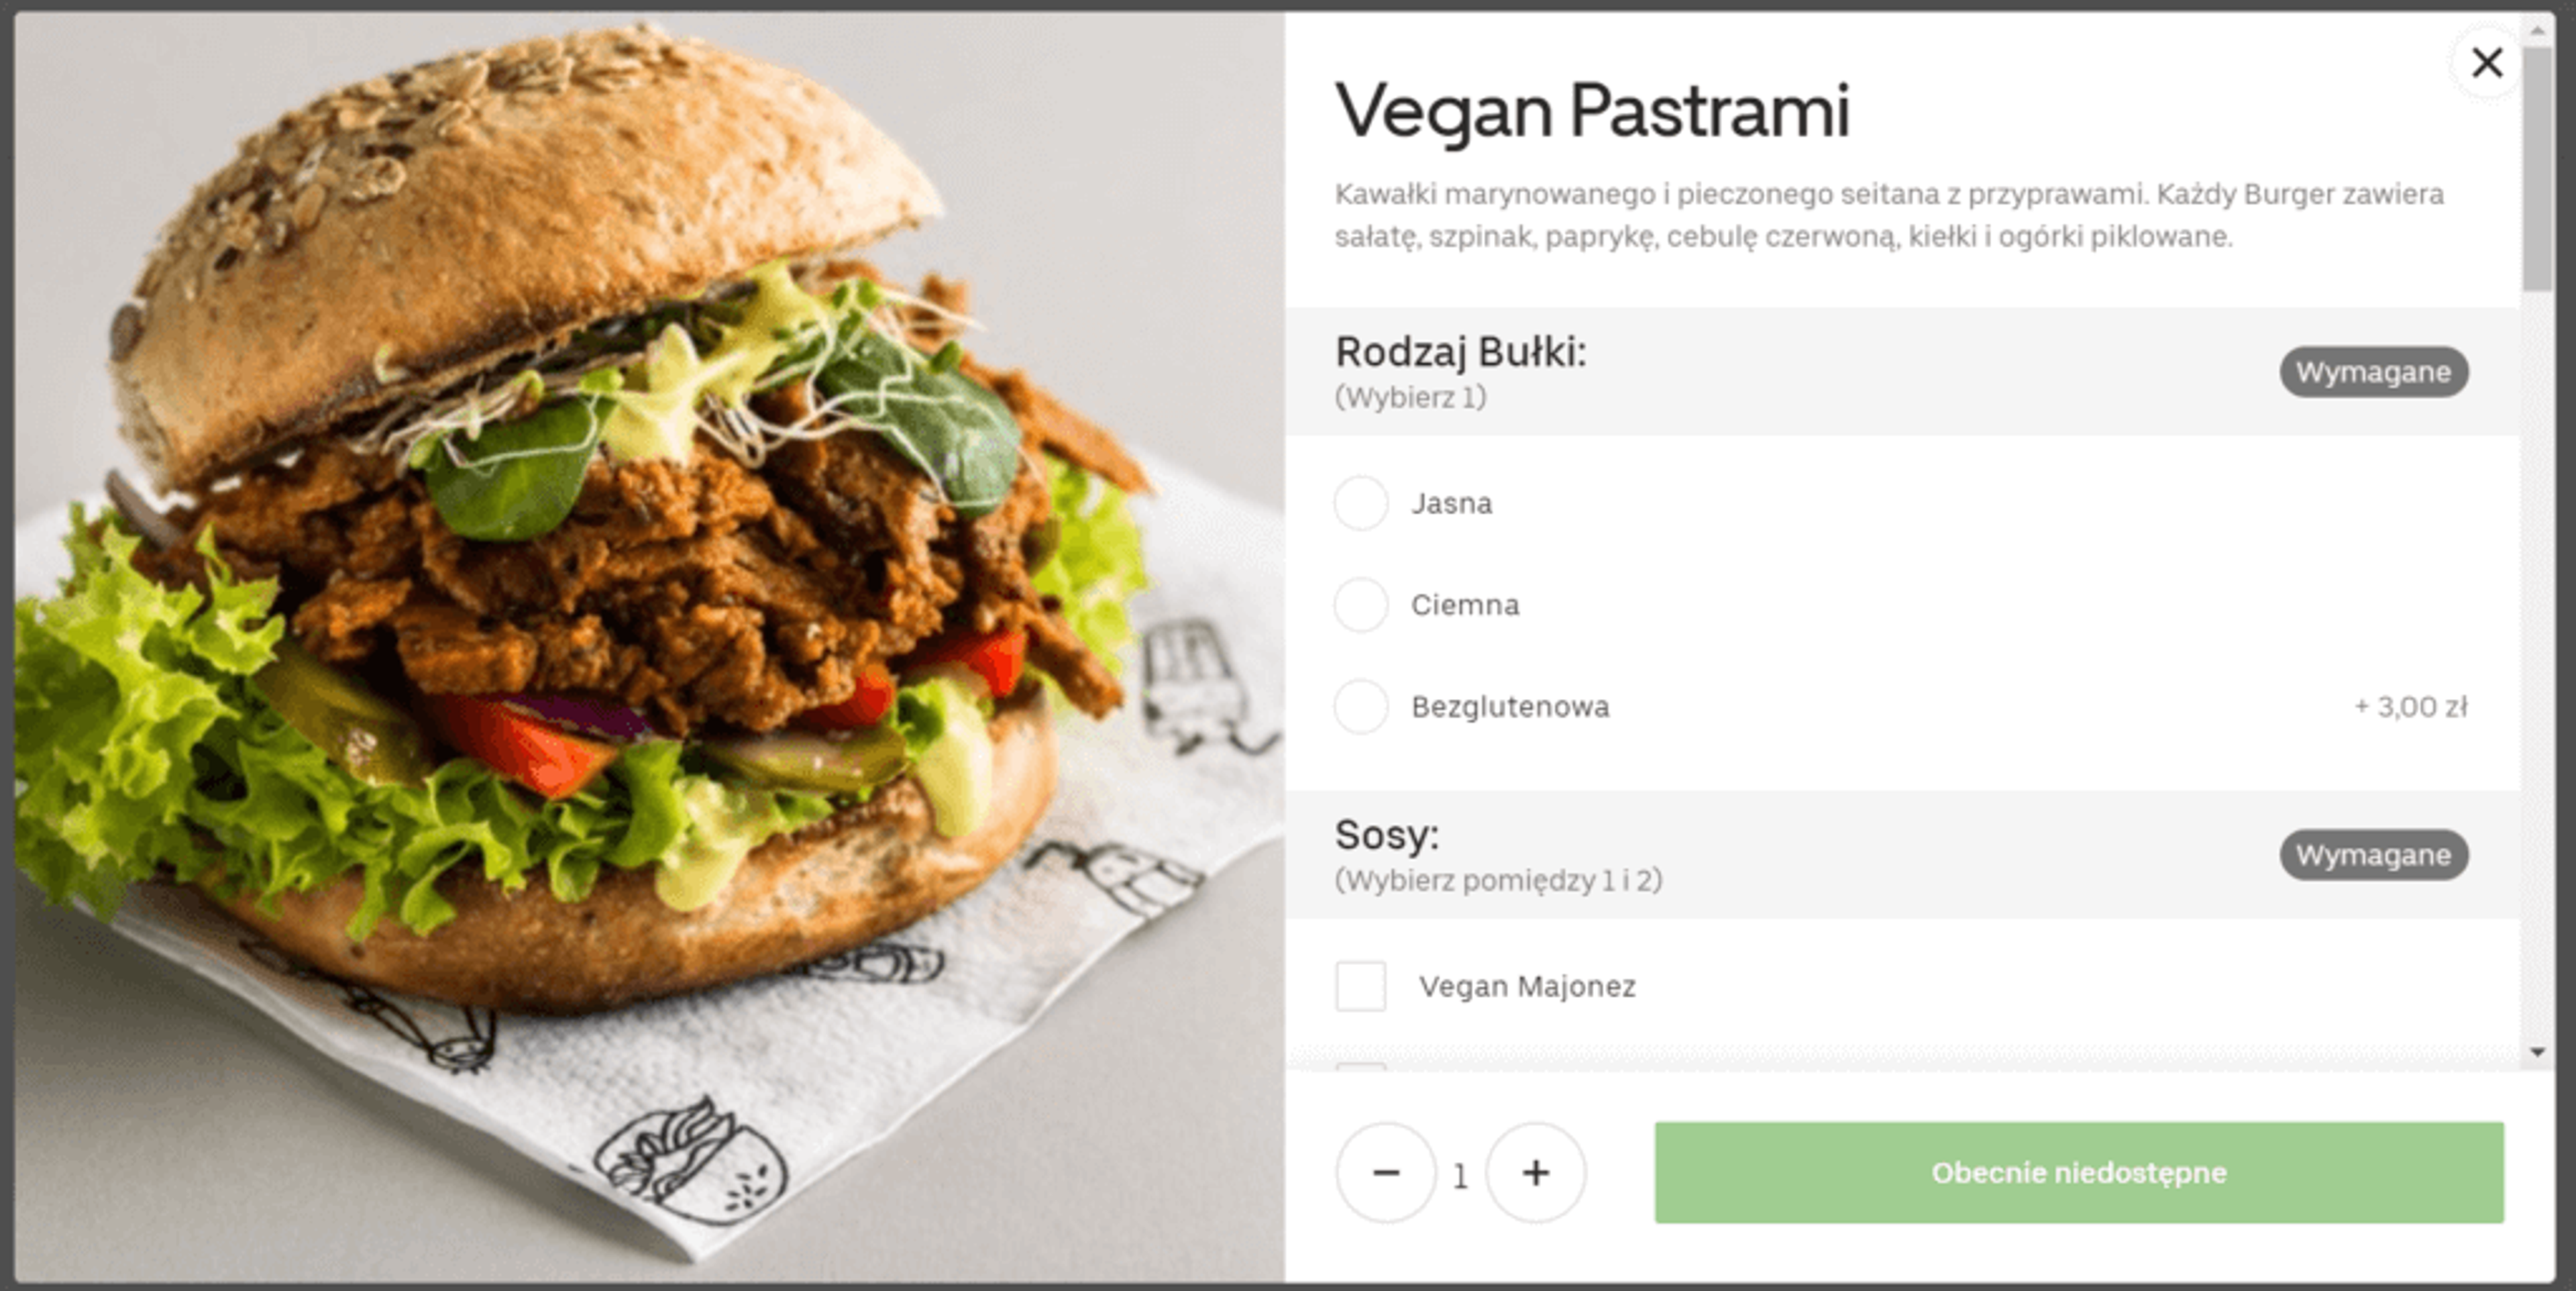Screen dimensions: 2576x1291
Task: Close the Vegan Pastrami dialog
Action: tap(2486, 63)
